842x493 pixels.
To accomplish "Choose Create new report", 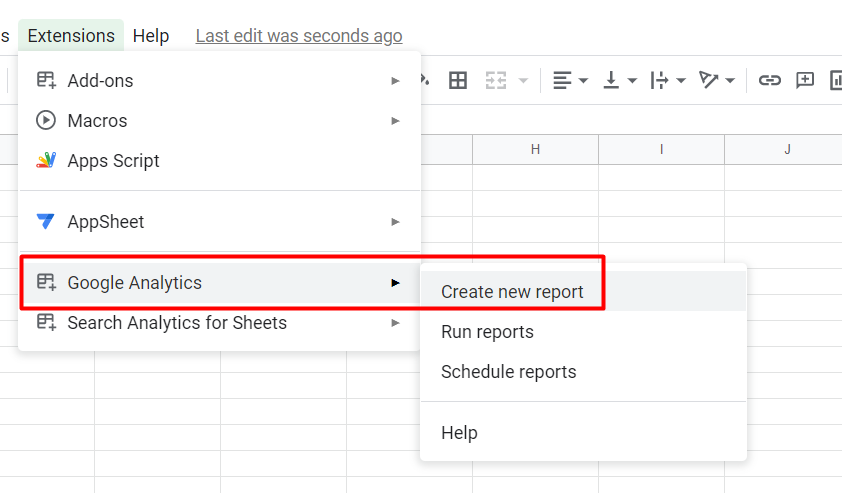I will coord(583,292).
